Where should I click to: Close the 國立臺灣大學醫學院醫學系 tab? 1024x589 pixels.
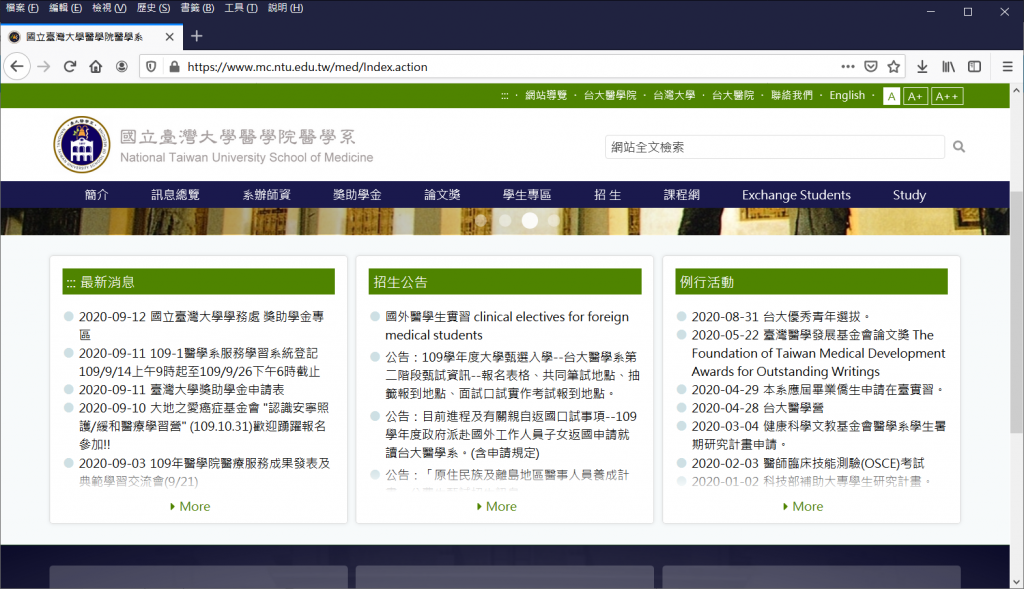click(170, 37)
